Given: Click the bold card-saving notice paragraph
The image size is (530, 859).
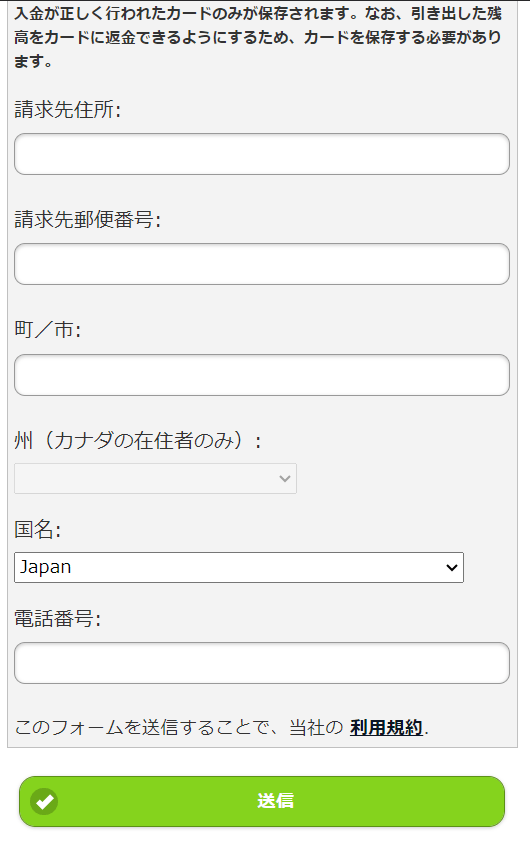Looking at the screenshot, I should tap(258, 37).
